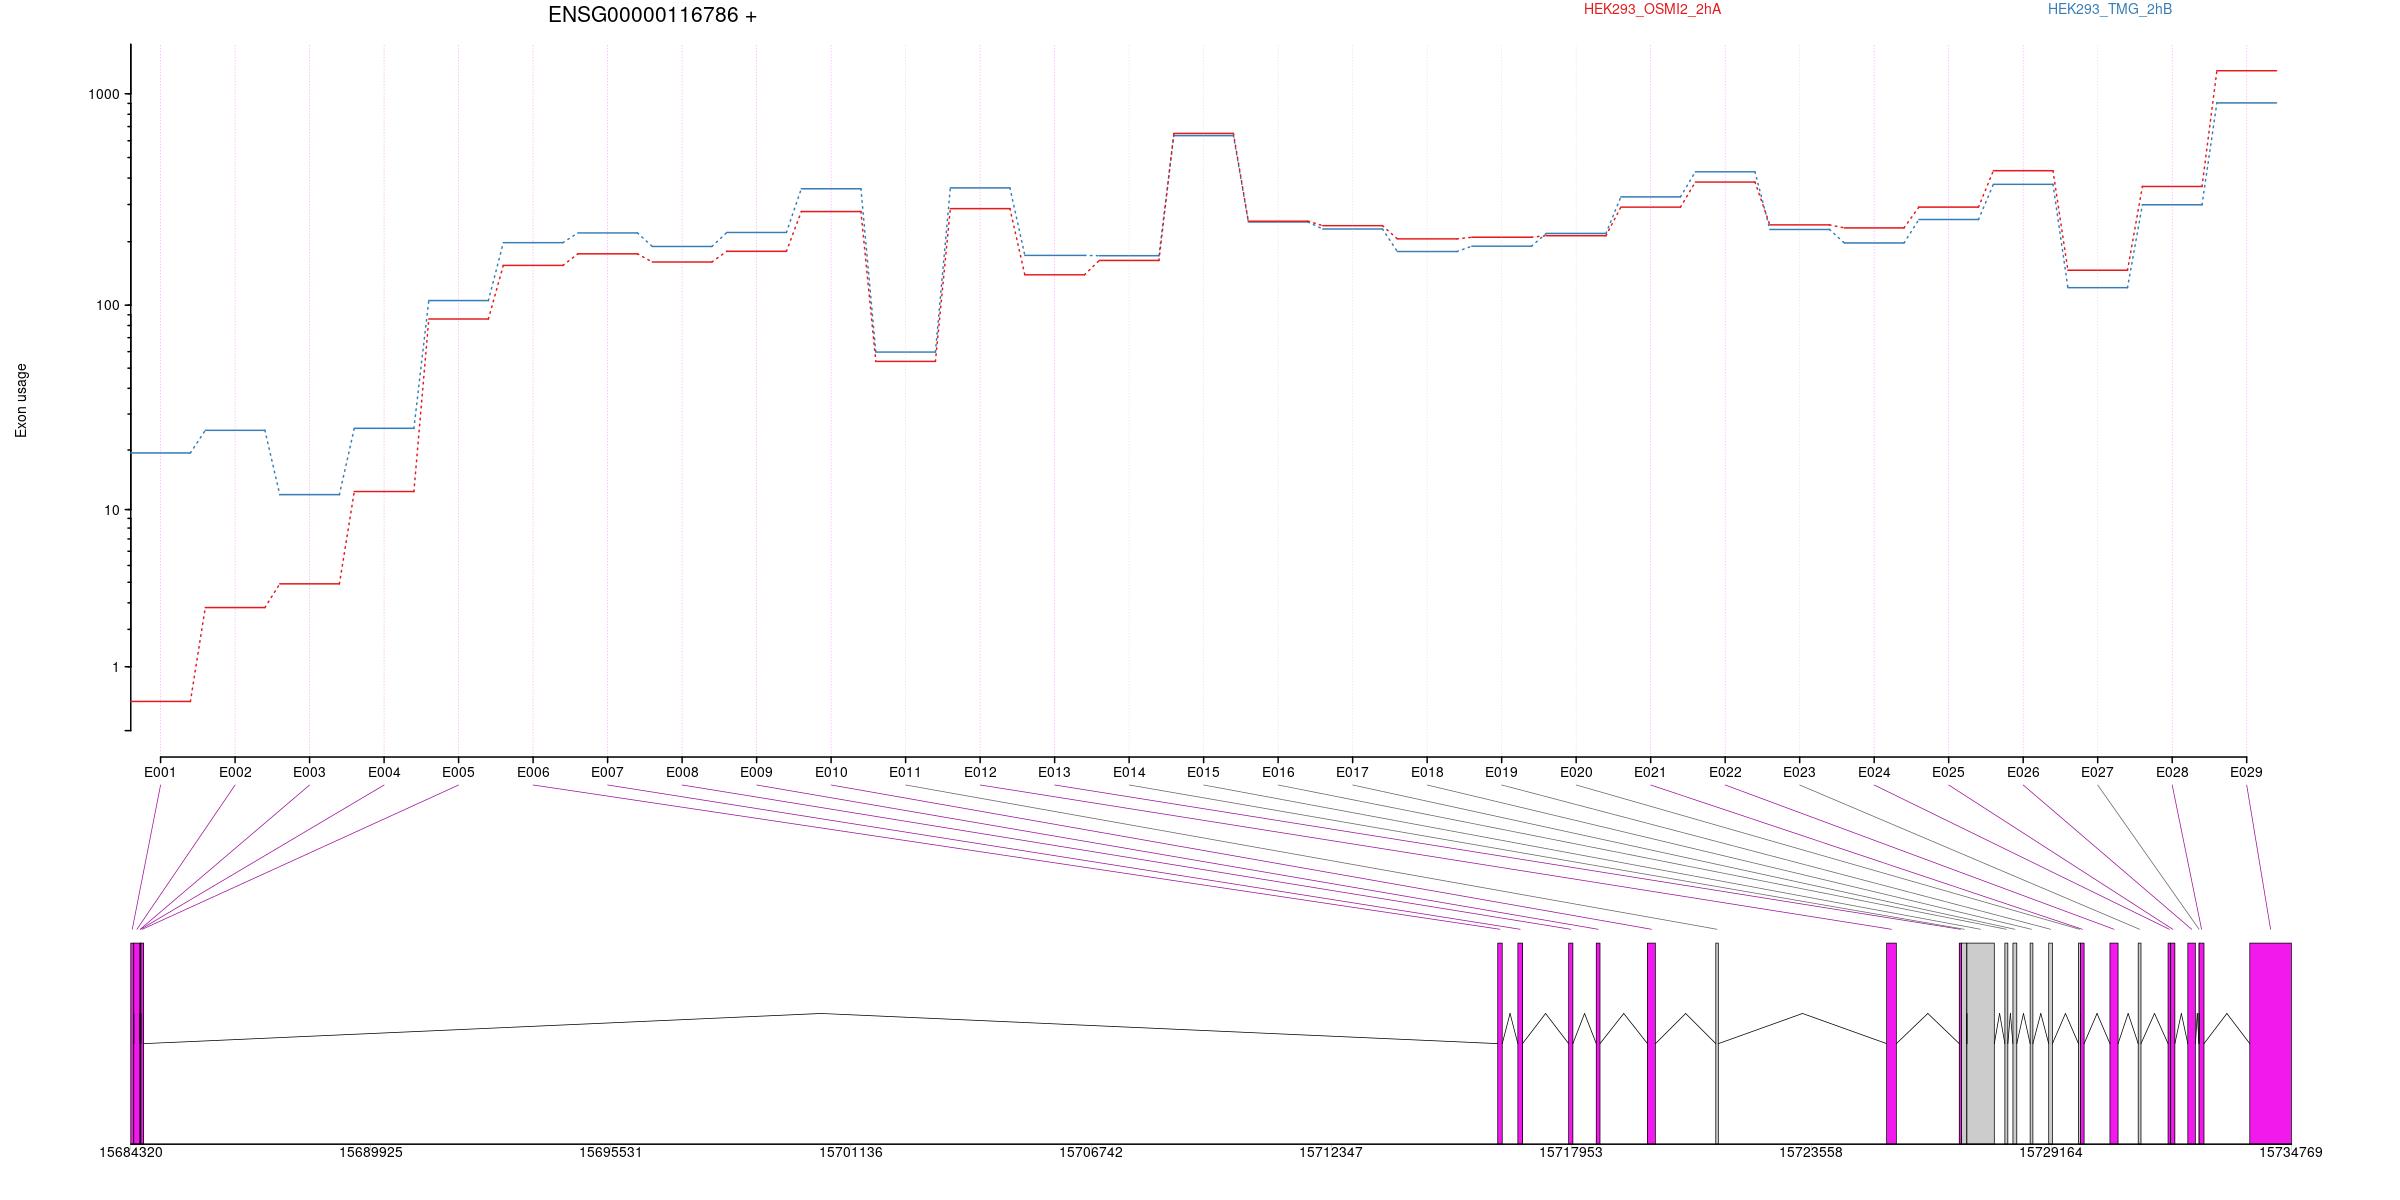Click the y-axis tick label 100
2400x1200 pixels.
point(107,305)
